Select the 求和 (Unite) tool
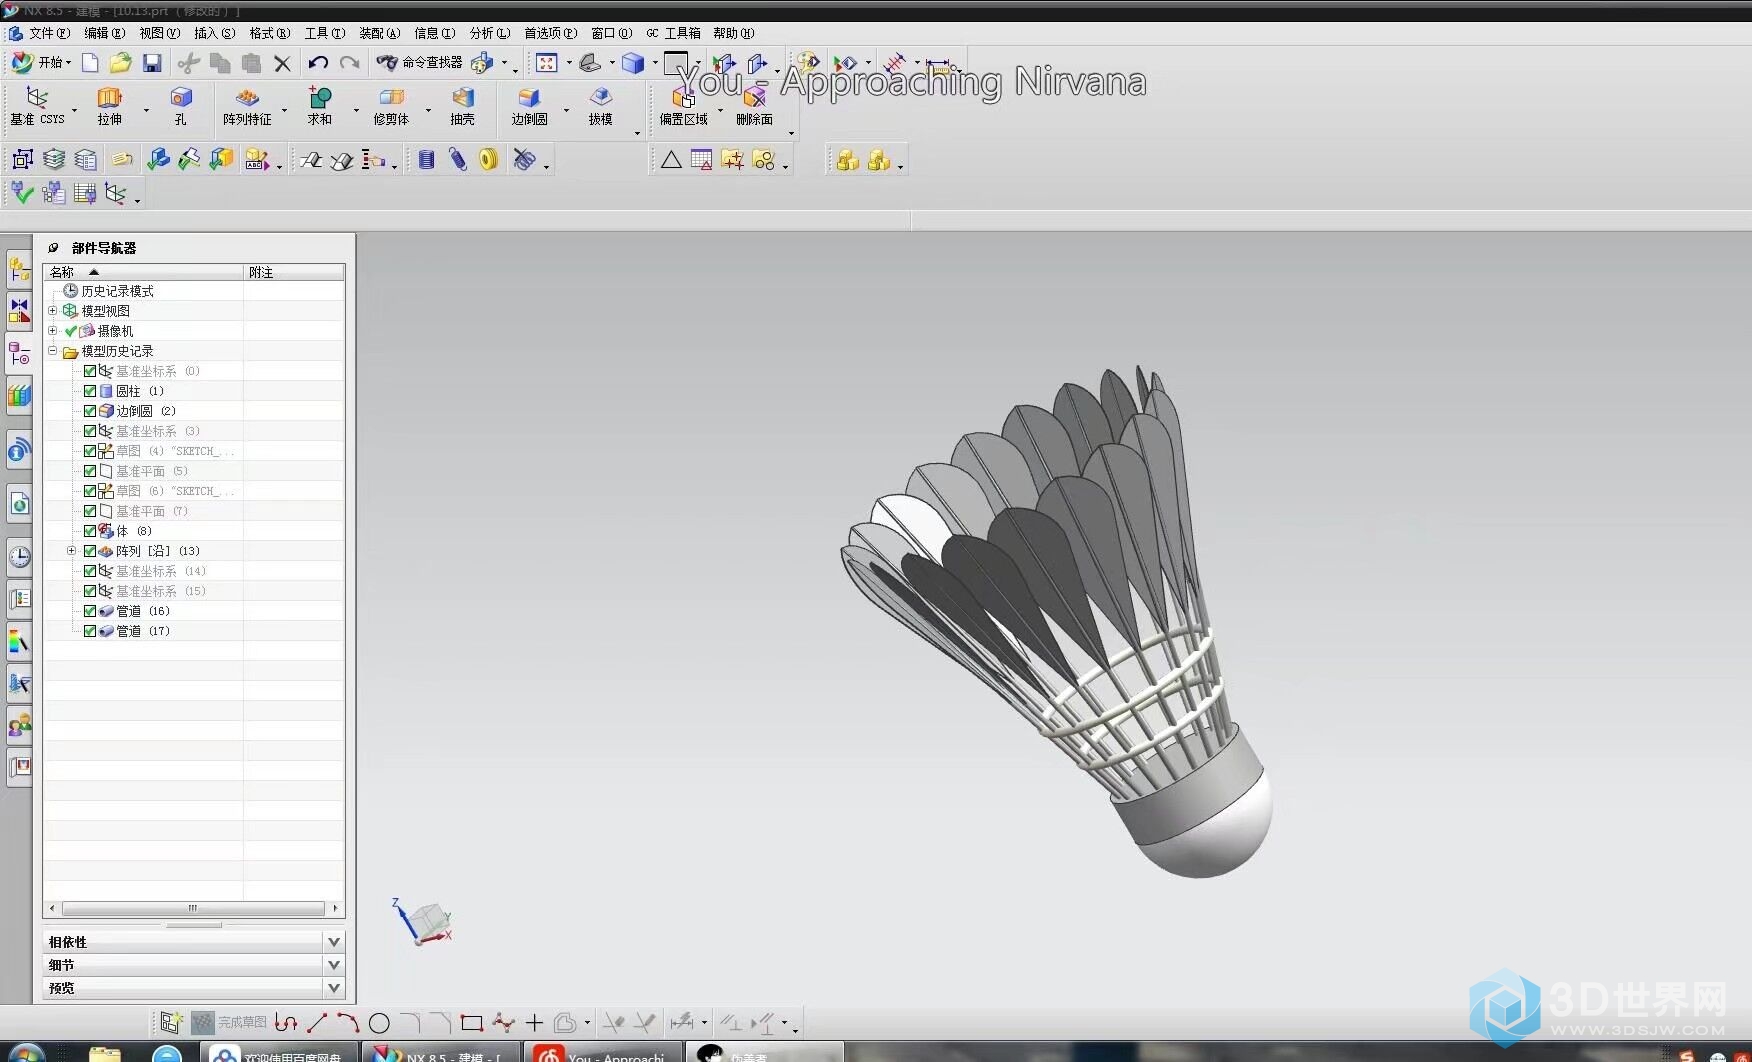This screenshot has height=1062, width=1752. (x=320, y=106)
